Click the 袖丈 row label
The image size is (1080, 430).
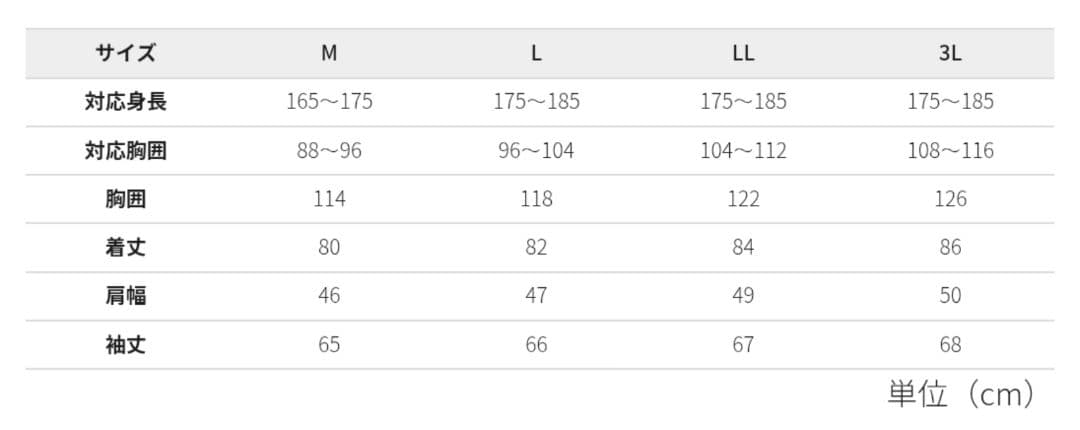[126, 345]
